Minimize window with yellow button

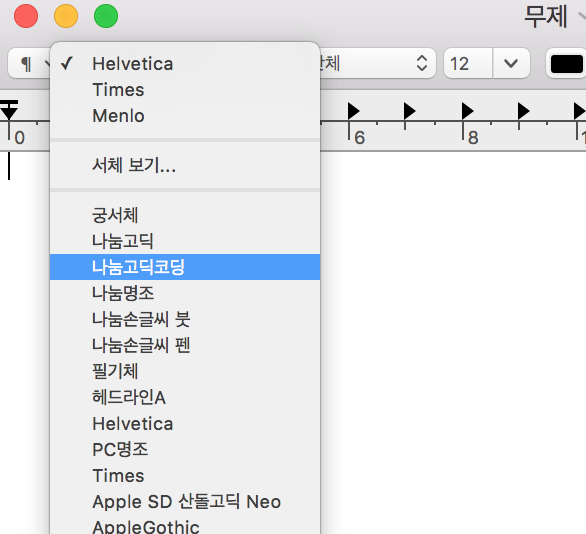(x=66, y=16)
